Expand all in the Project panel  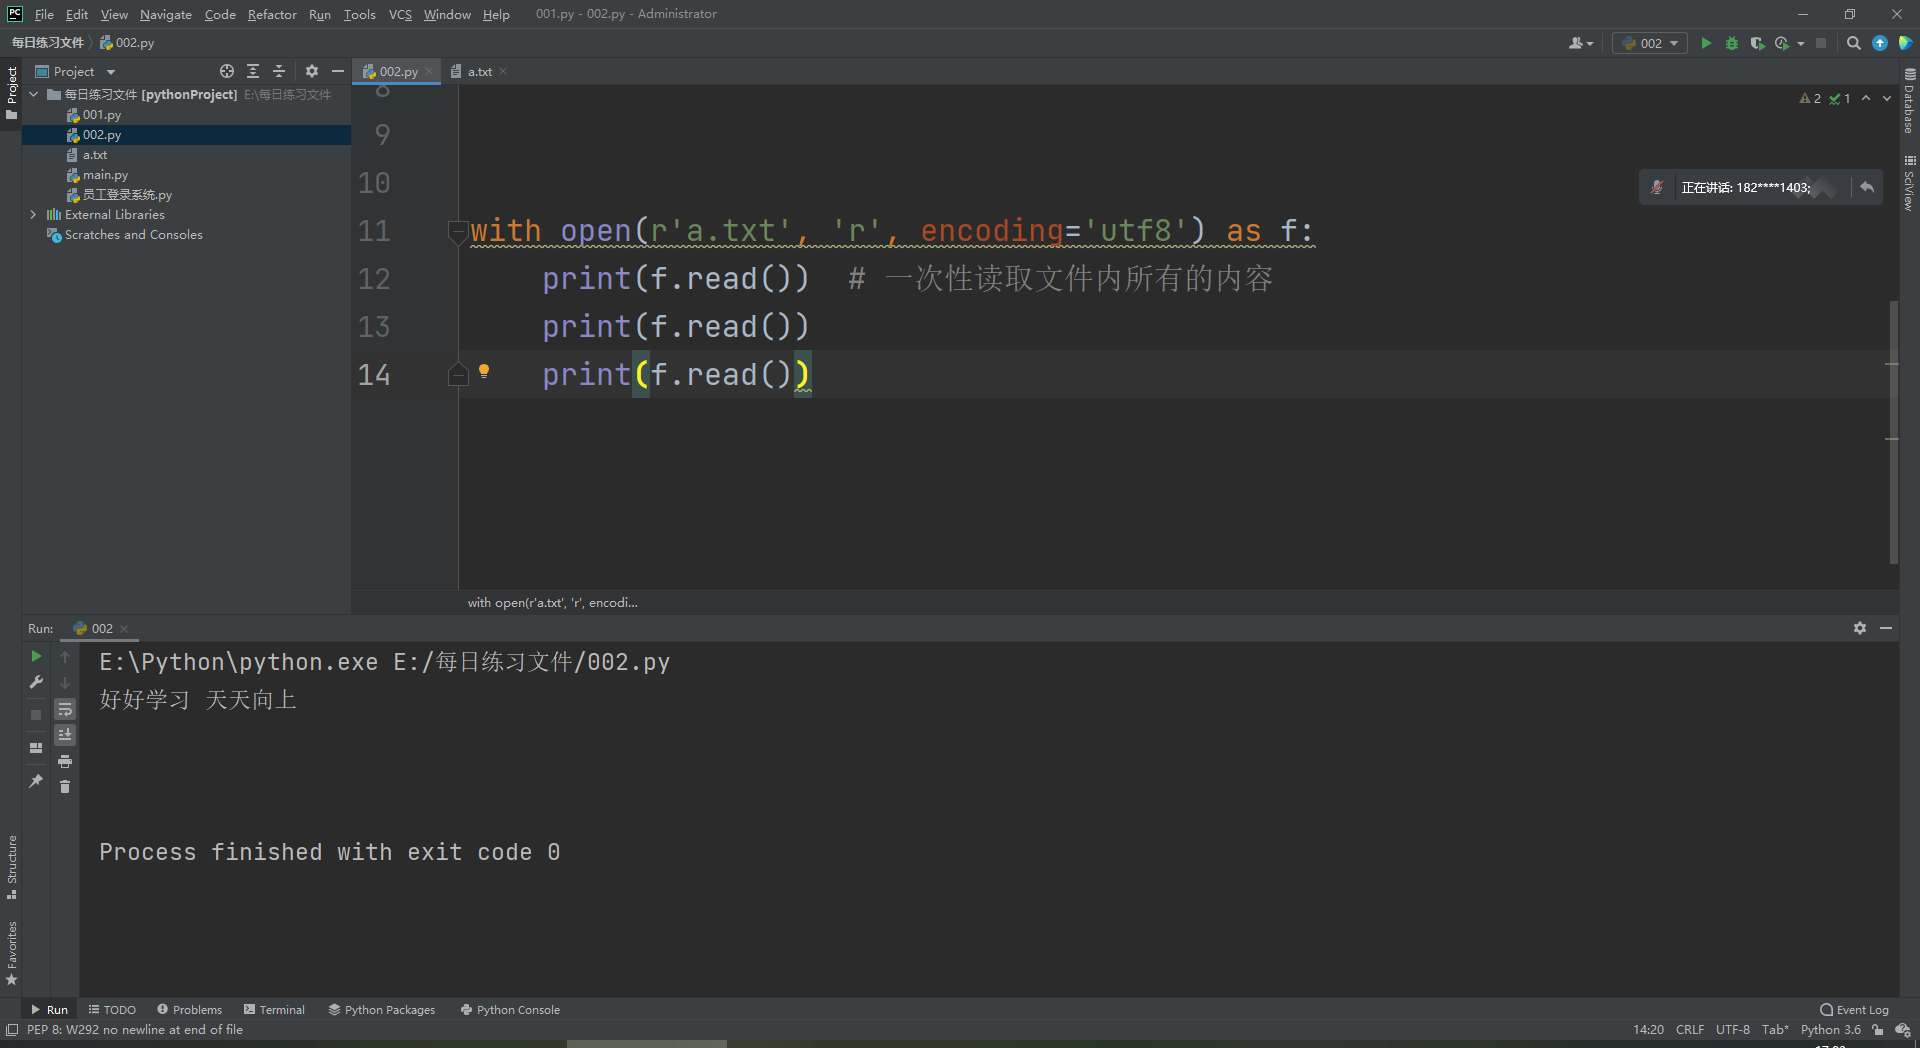tap(253, 71)
